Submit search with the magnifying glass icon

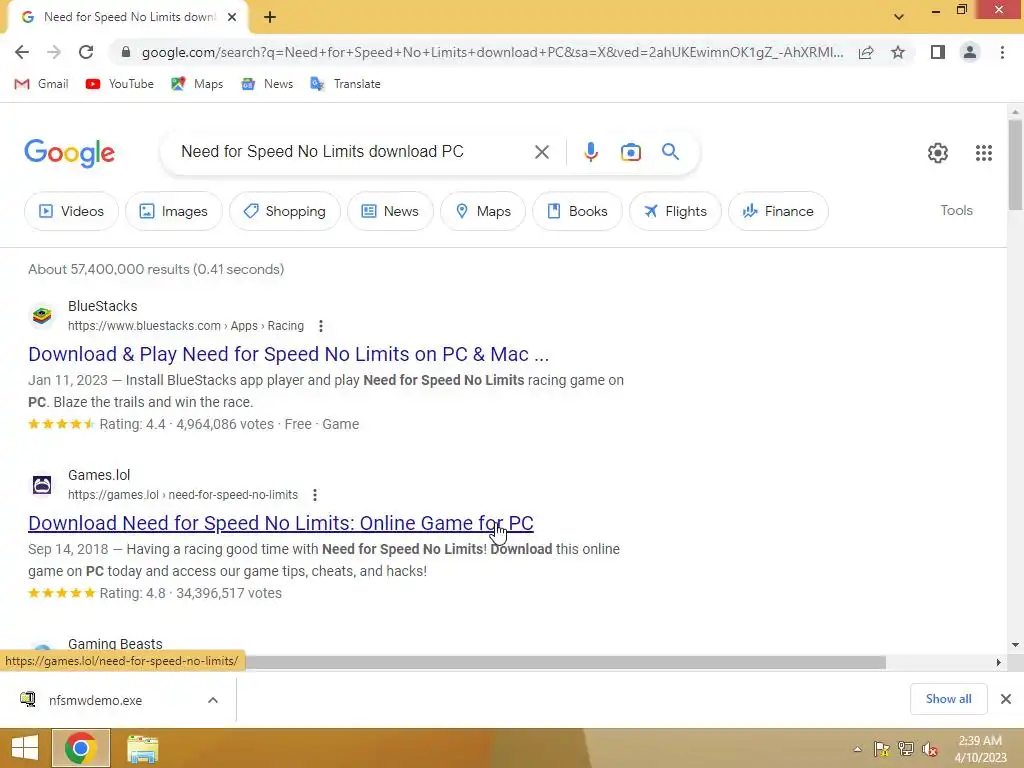(x=670, y=152)
